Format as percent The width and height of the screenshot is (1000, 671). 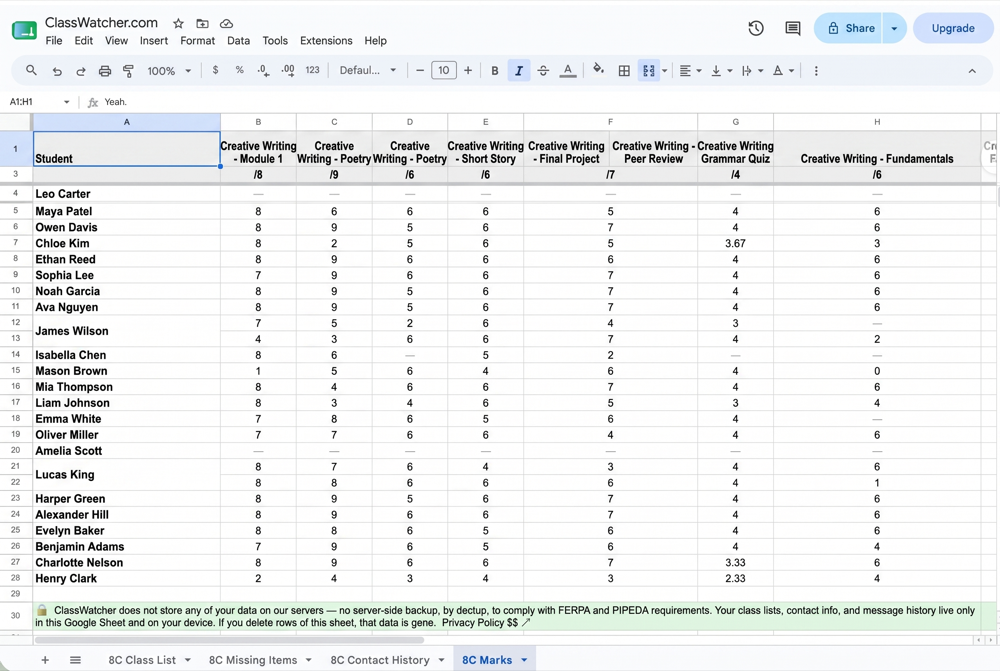(239, 70)
